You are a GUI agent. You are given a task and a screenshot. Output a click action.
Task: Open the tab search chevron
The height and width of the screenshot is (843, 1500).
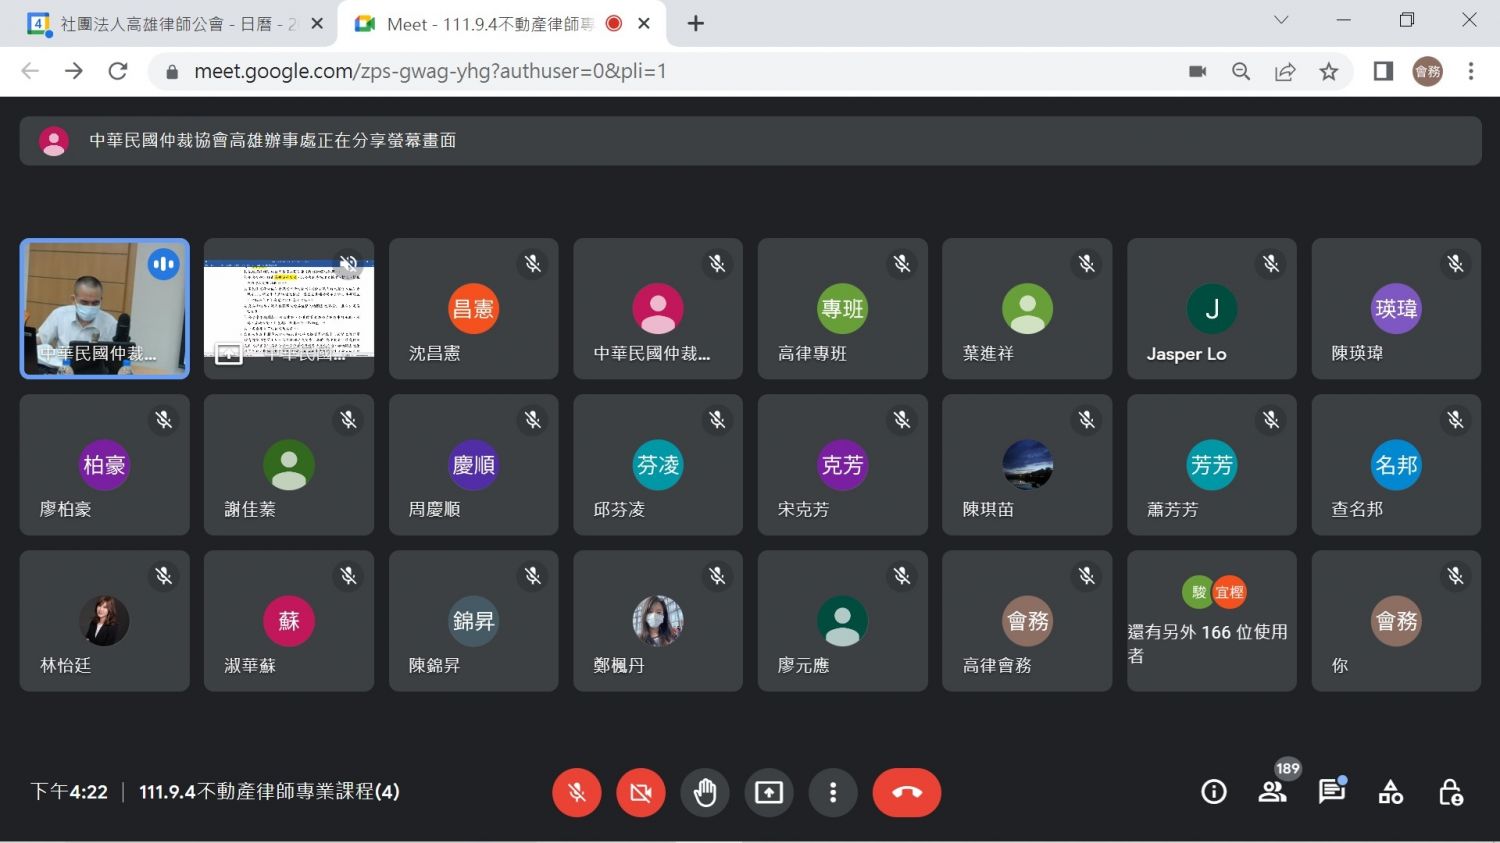click(1281, 20)
